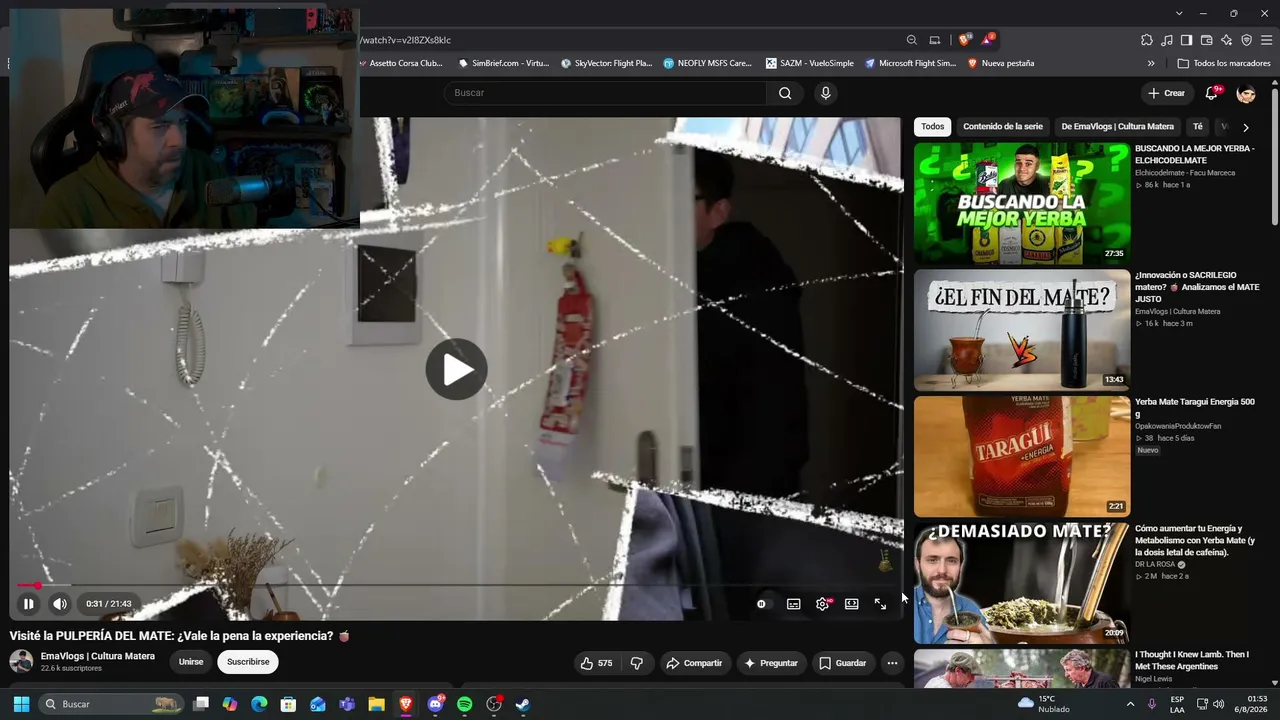Screen dimensions: 1280x720
Task: Open Steam from the taskbar
Action: click(x=523, y=704)
